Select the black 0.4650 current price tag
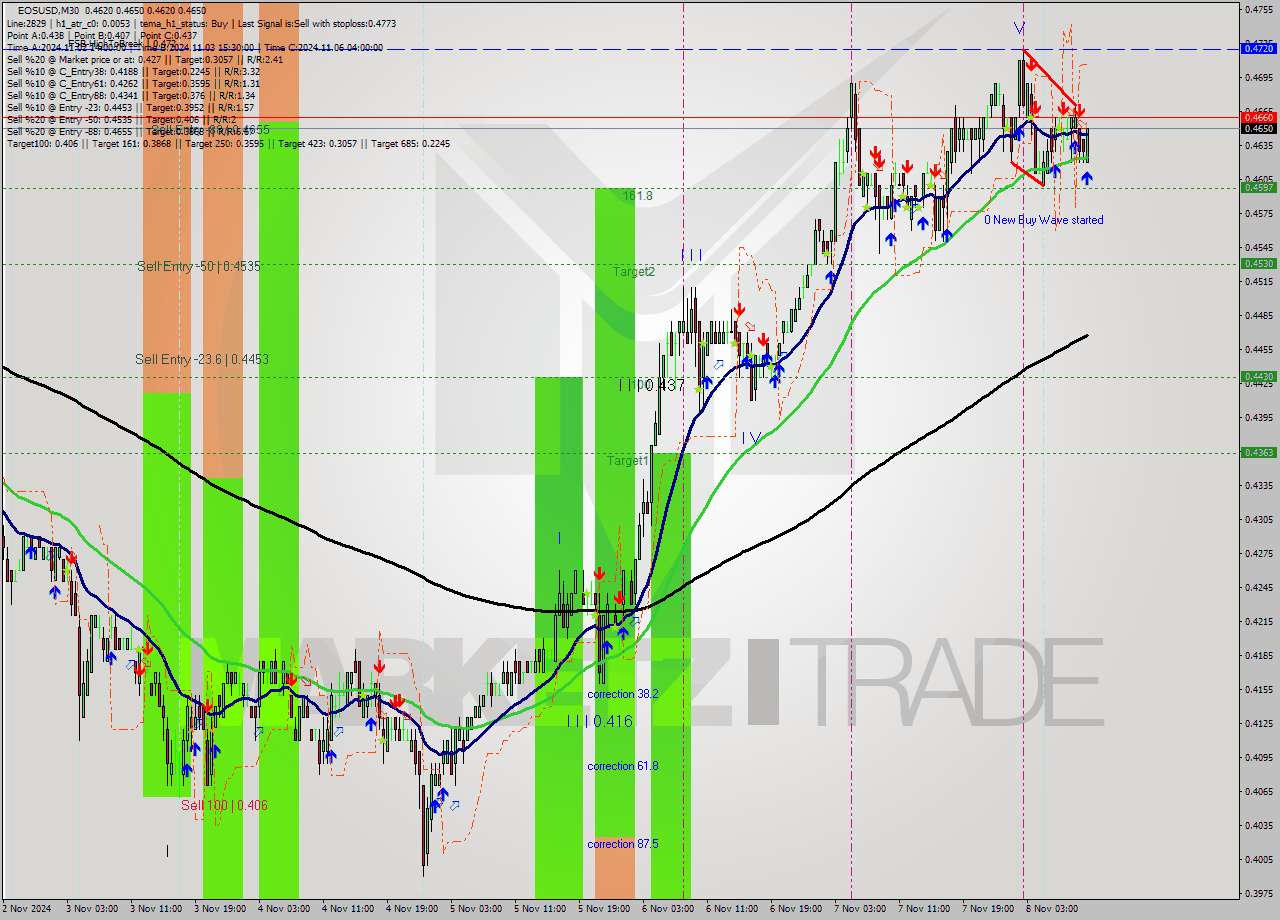 (x=1258, y=128)
